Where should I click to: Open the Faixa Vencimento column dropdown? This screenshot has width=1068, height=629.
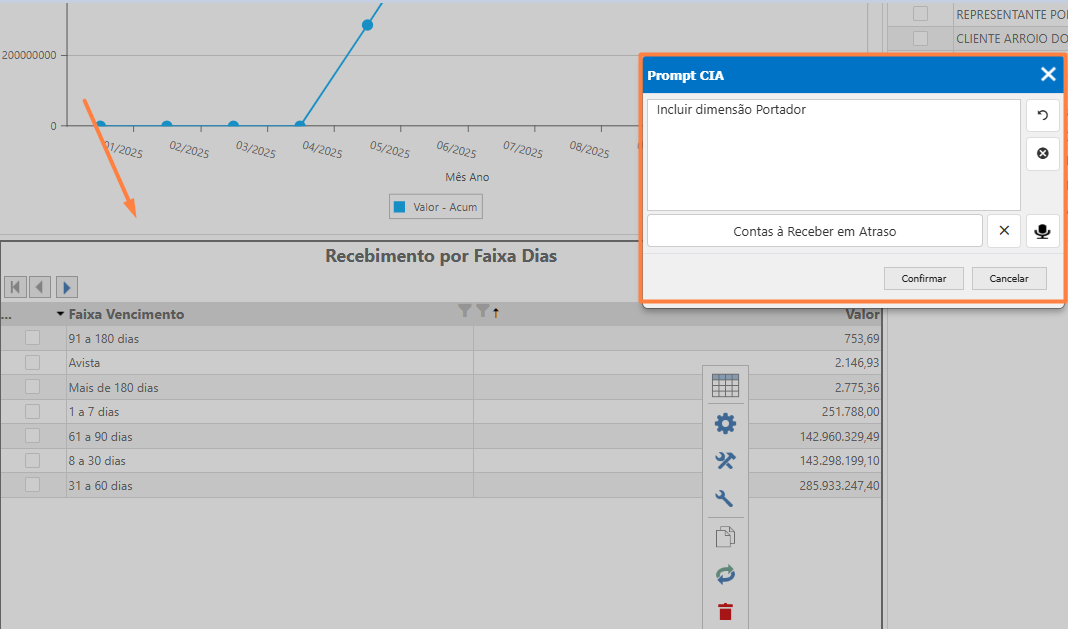(x=60, y=314)
